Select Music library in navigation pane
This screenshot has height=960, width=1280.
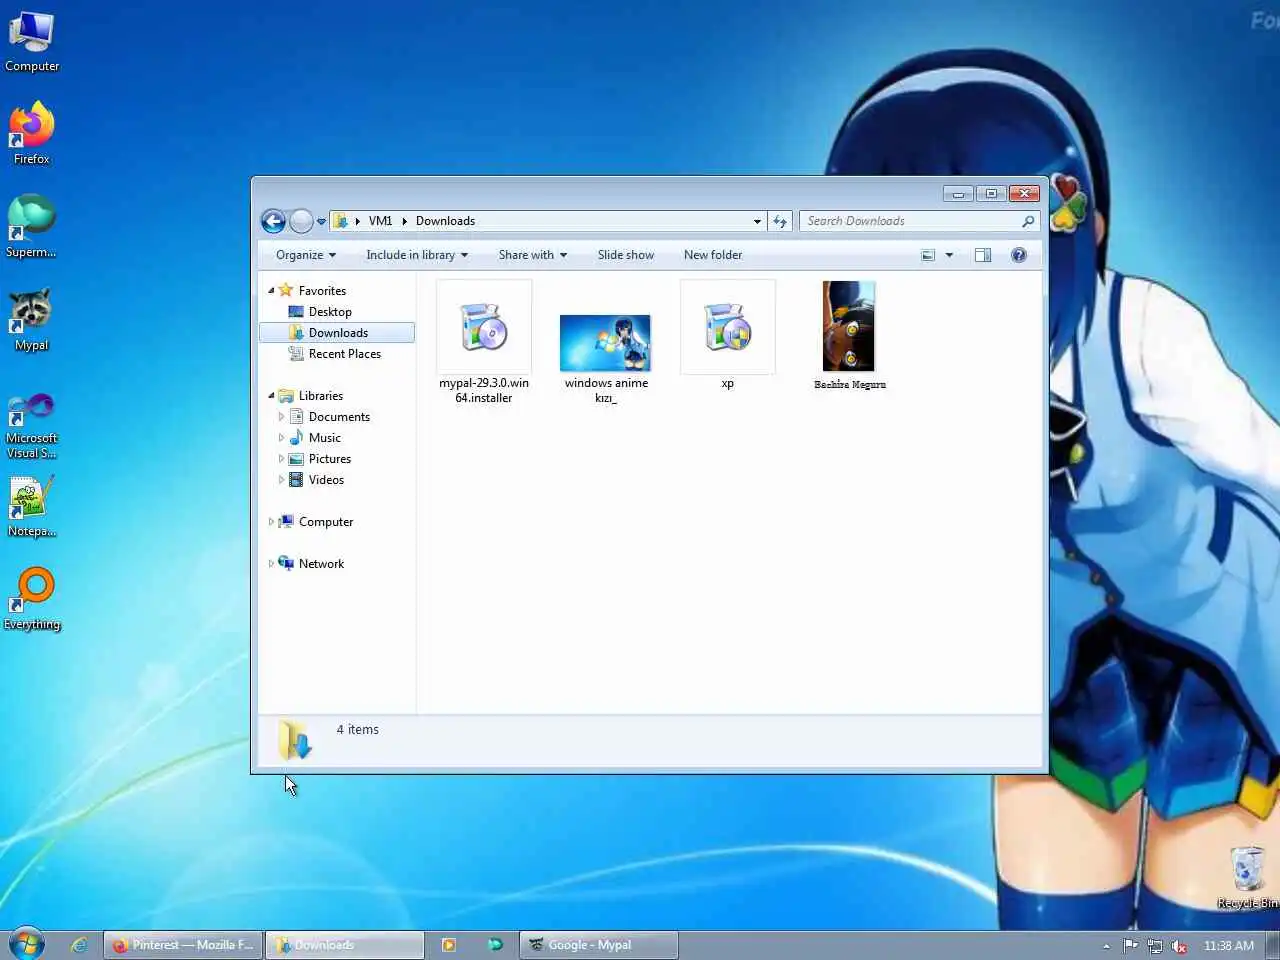(x=325, y=438)
